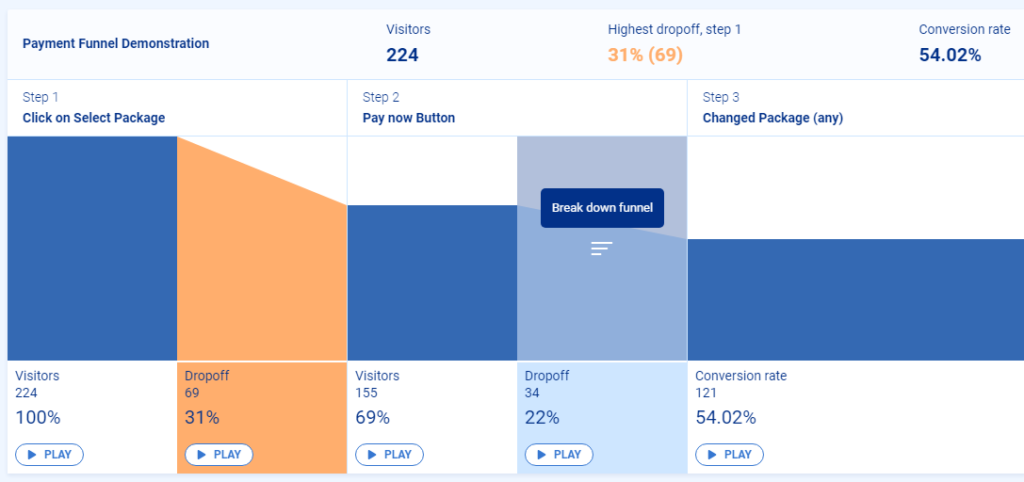1024x482 pixels.
Task: Open the Step 3 Changed Package header
Action: (856, 108)
